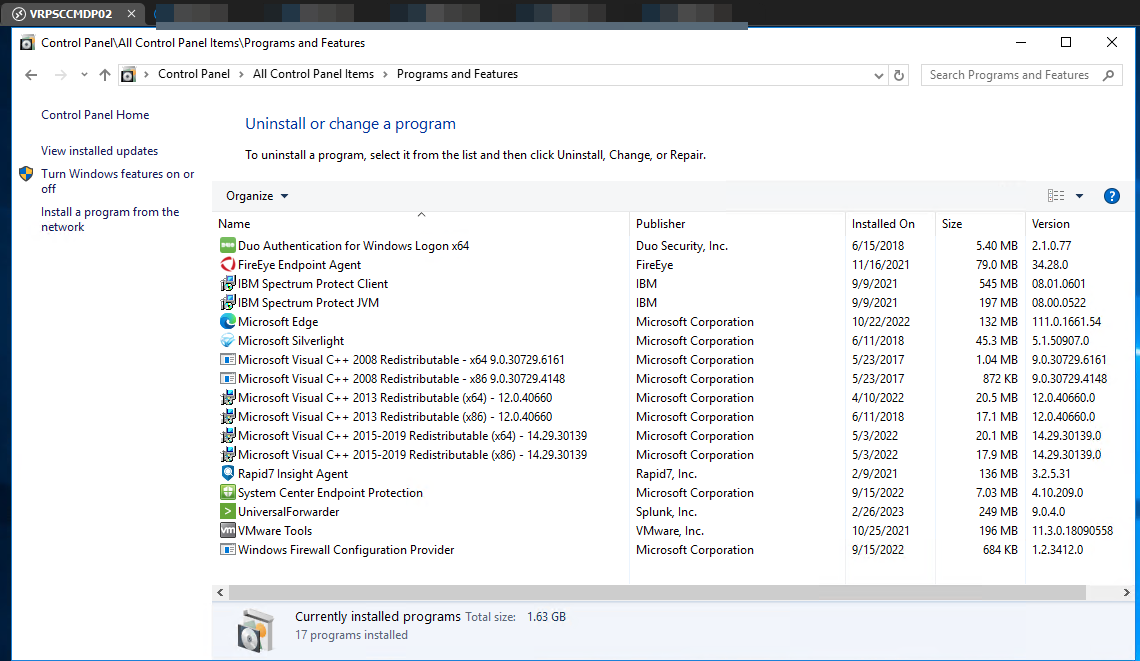The width and height of the screenshot is (1140, 661).
Task: Click the 11/16/2021 installed date cell
Action: [x=880, y=265]
